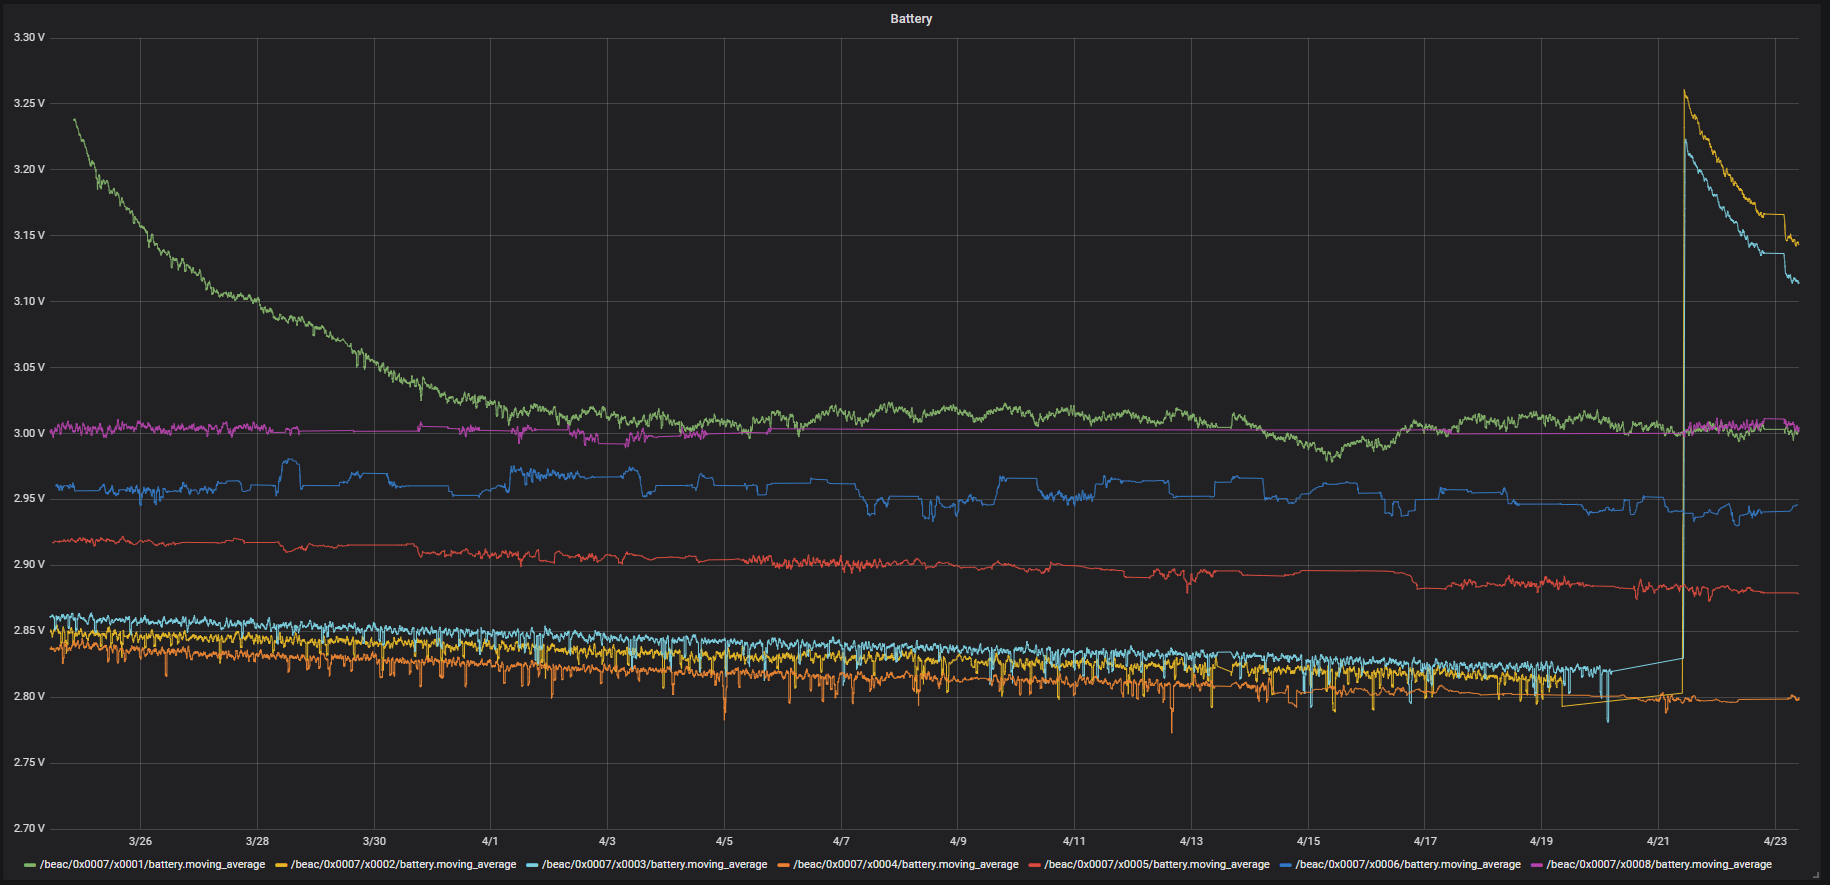Open red color swatch for x0005 series
Screen dimensions: 1830x885
click(x=1034, y=865)
